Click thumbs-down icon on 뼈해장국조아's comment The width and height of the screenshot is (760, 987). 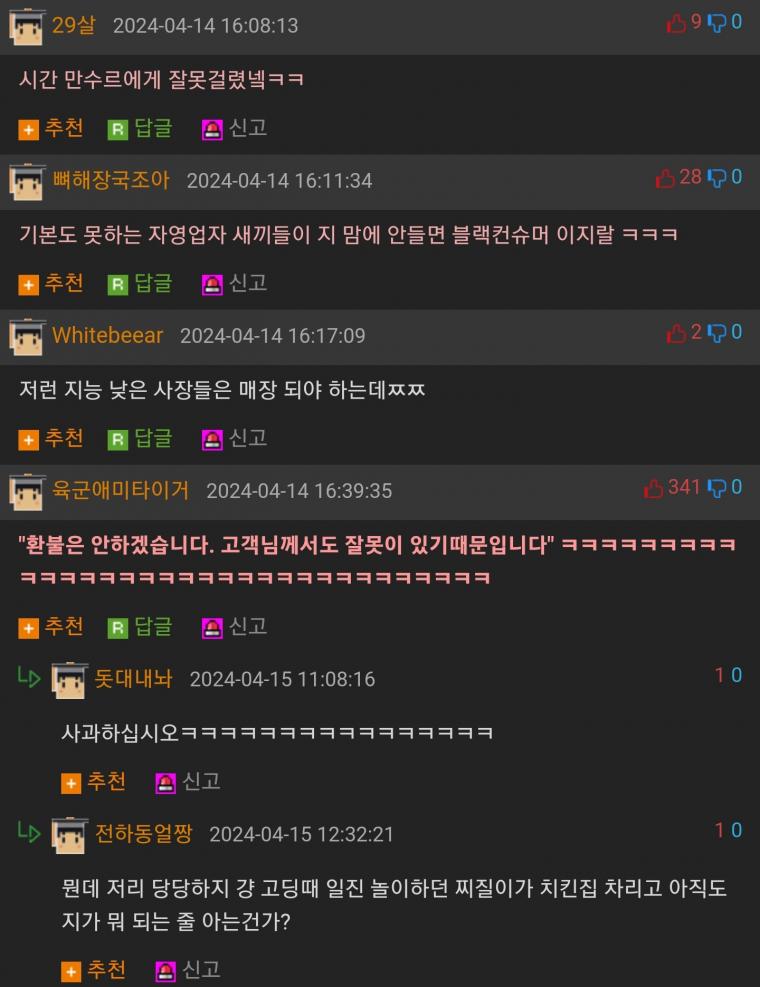pyautogui.click(x=717, y=178)
